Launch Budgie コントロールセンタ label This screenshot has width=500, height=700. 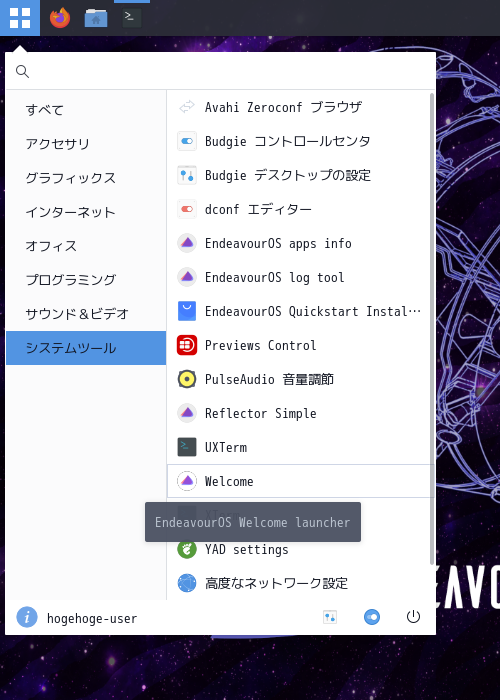pyautogui.click(x=288, y=141)
